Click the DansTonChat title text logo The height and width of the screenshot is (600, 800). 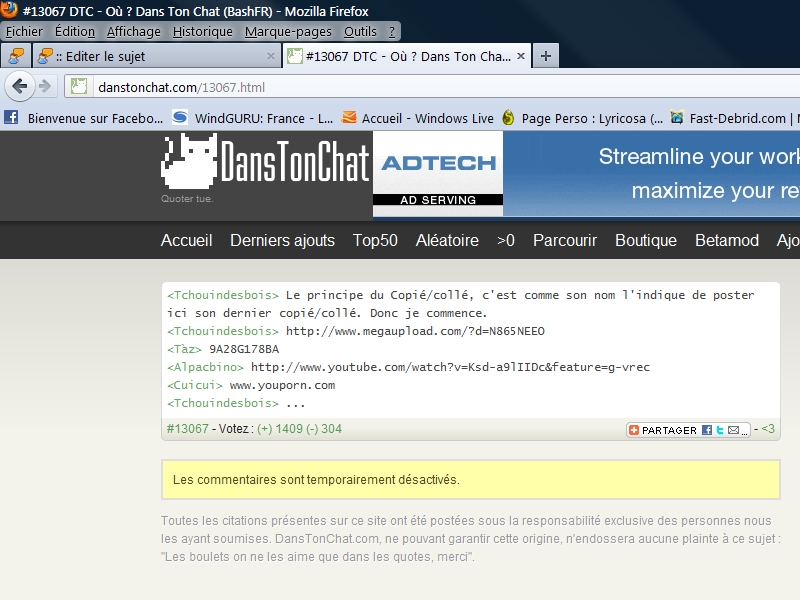click(x=294, y=161)
